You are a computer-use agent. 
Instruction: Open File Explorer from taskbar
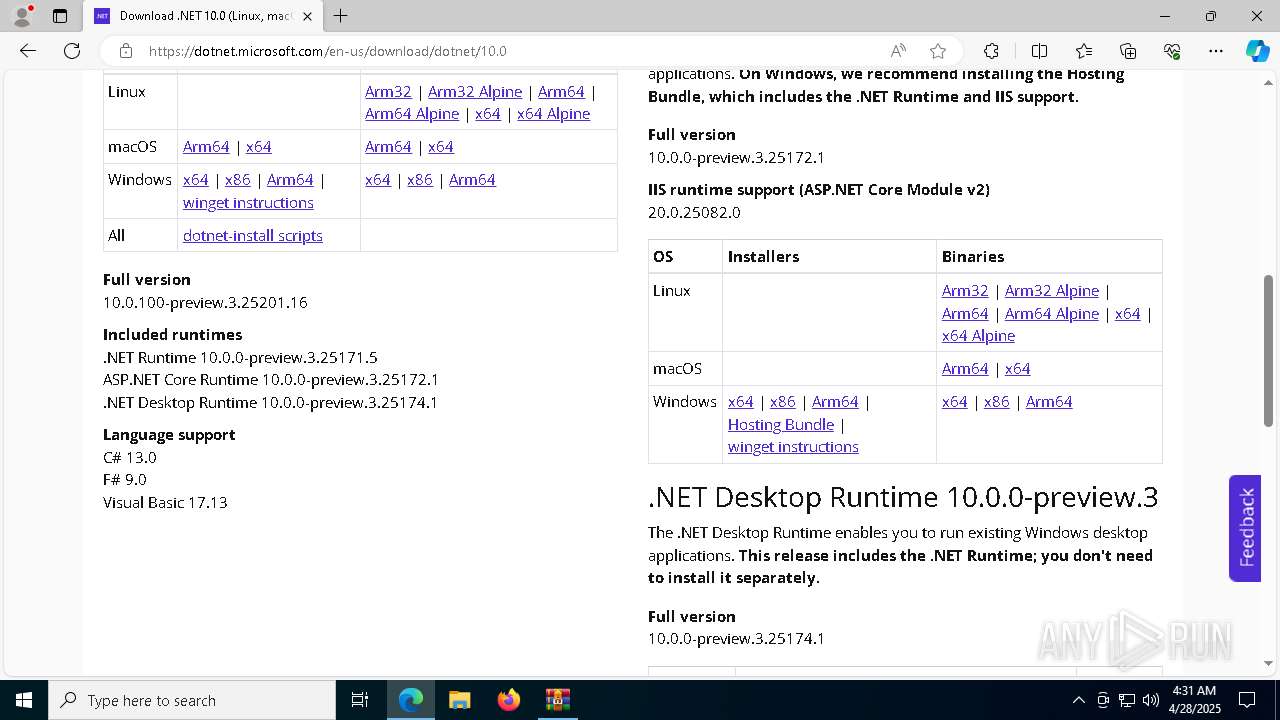click(x=459, y=700)
